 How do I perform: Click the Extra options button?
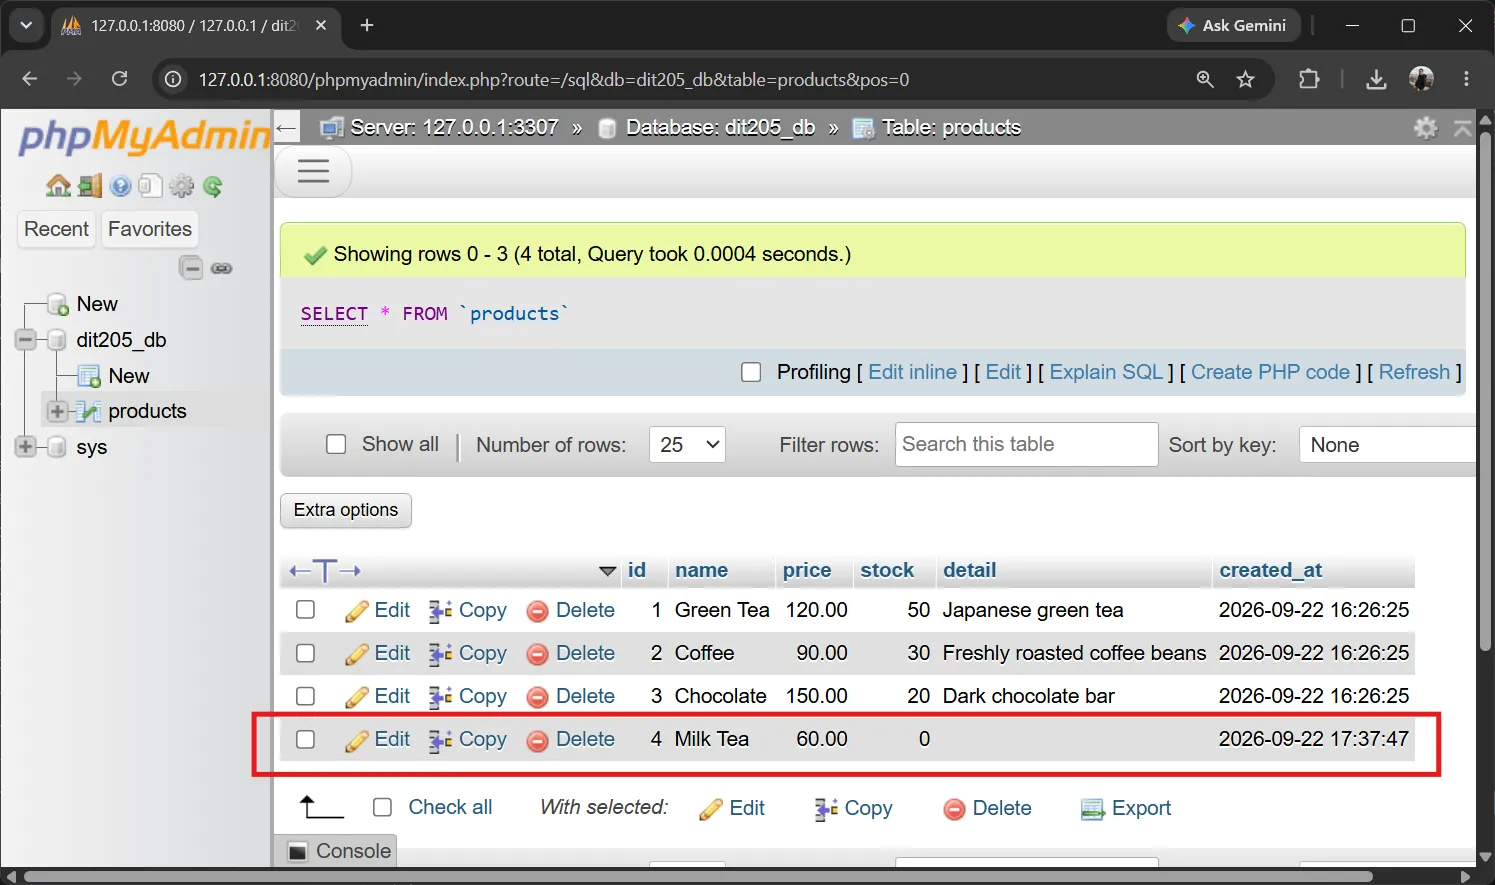click(346, 510)
